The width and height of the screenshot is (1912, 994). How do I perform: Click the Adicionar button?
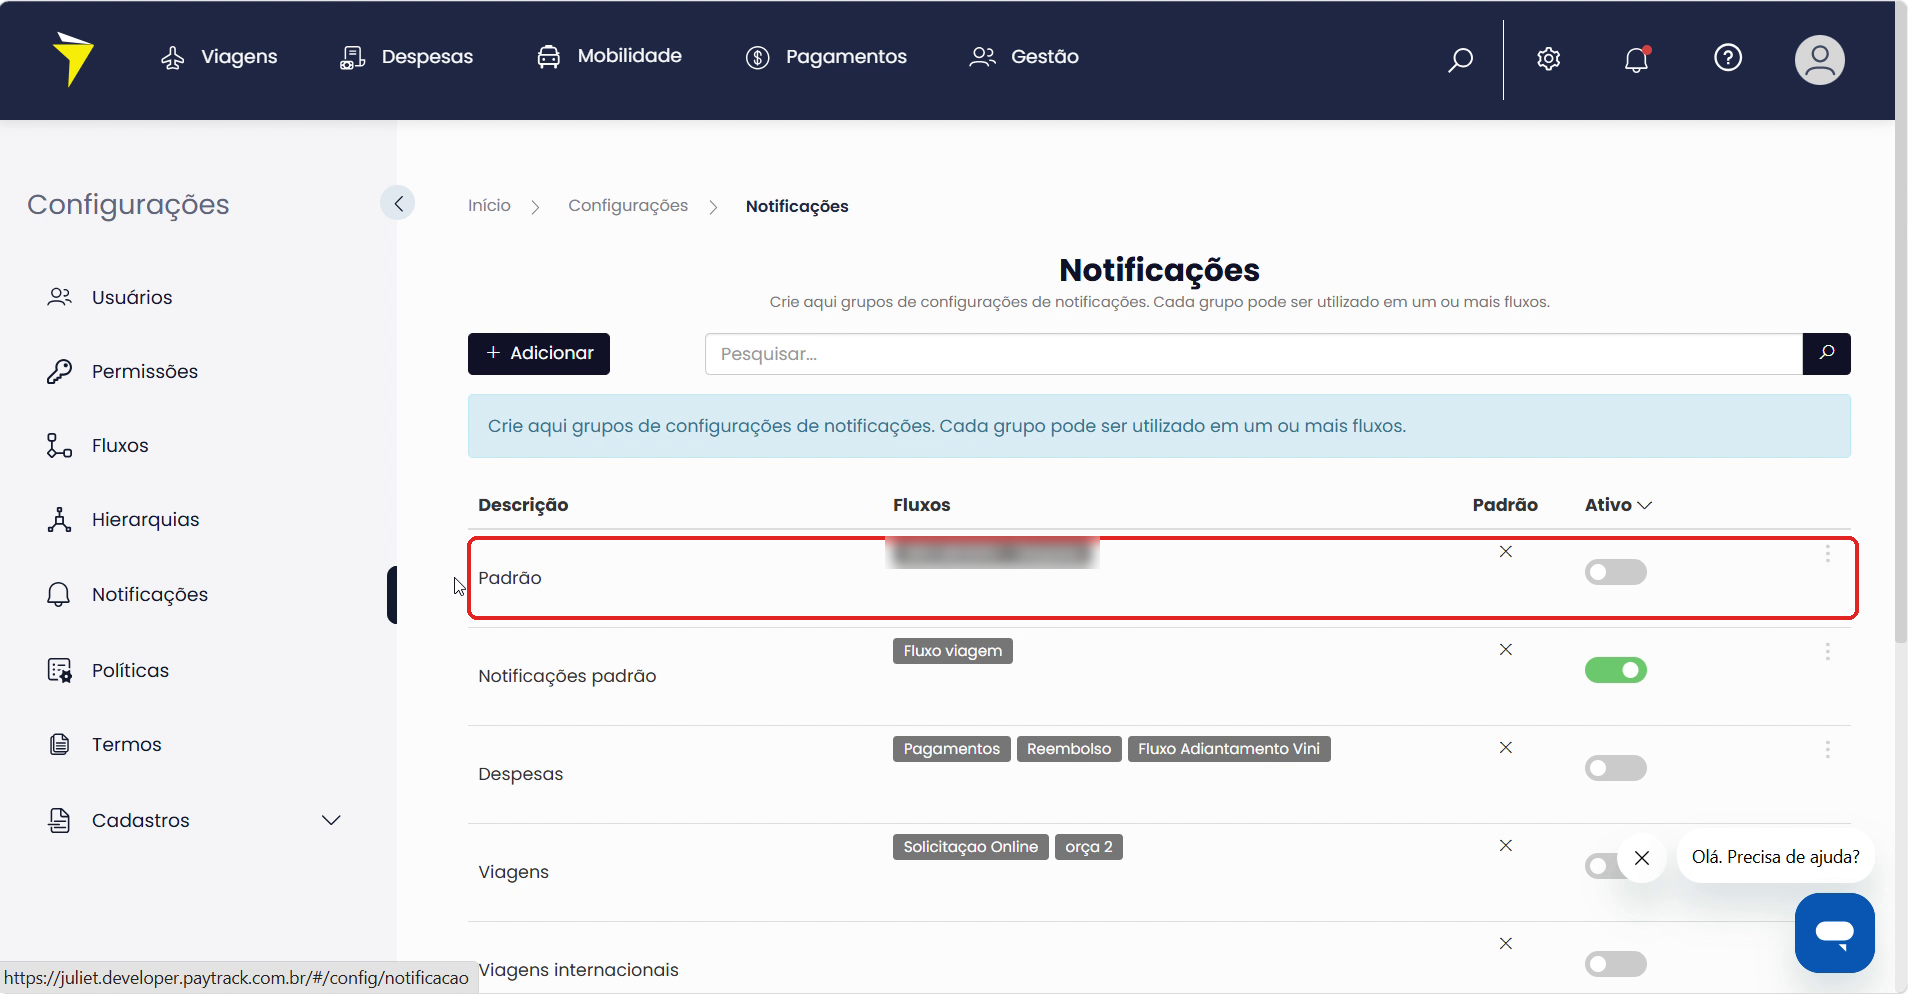pyautogui.click(x=539, y=354)
